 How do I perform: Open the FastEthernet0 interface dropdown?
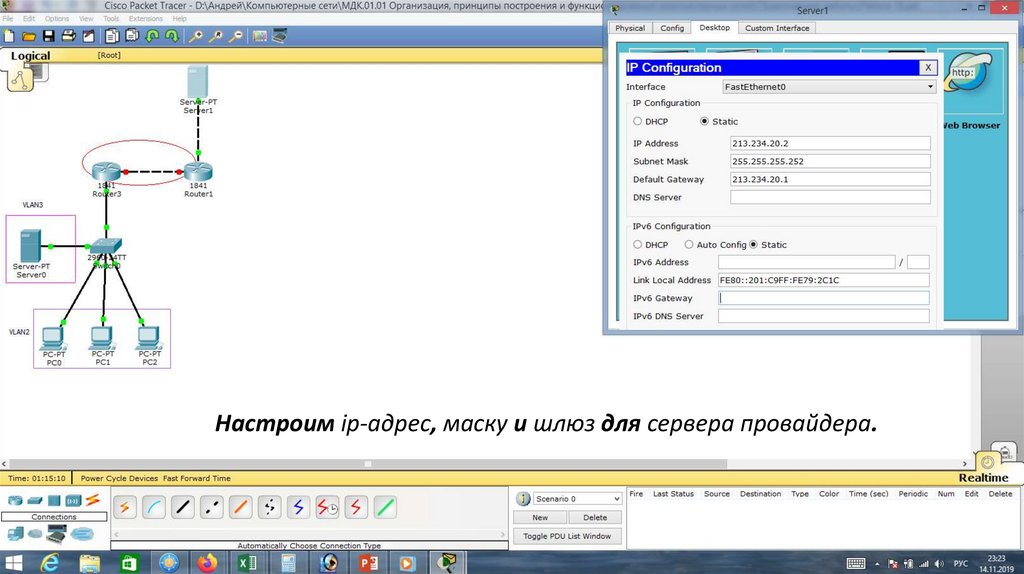pyautogui.click(x=829, y=87)
